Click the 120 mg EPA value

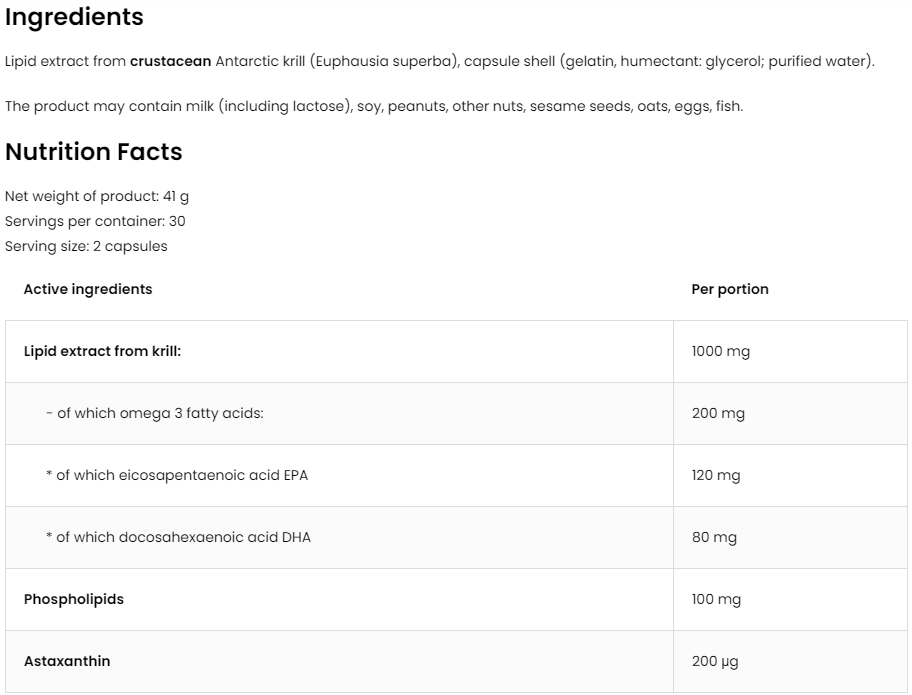pyautogui.click(x=716, y=476)
